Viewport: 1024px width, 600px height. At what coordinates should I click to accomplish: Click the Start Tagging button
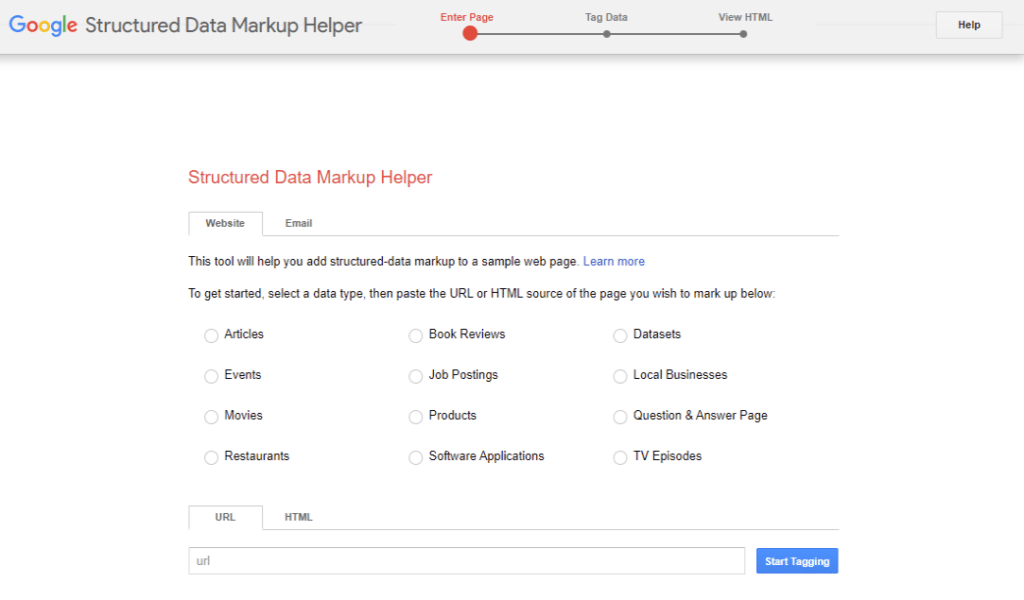[797, 561]
